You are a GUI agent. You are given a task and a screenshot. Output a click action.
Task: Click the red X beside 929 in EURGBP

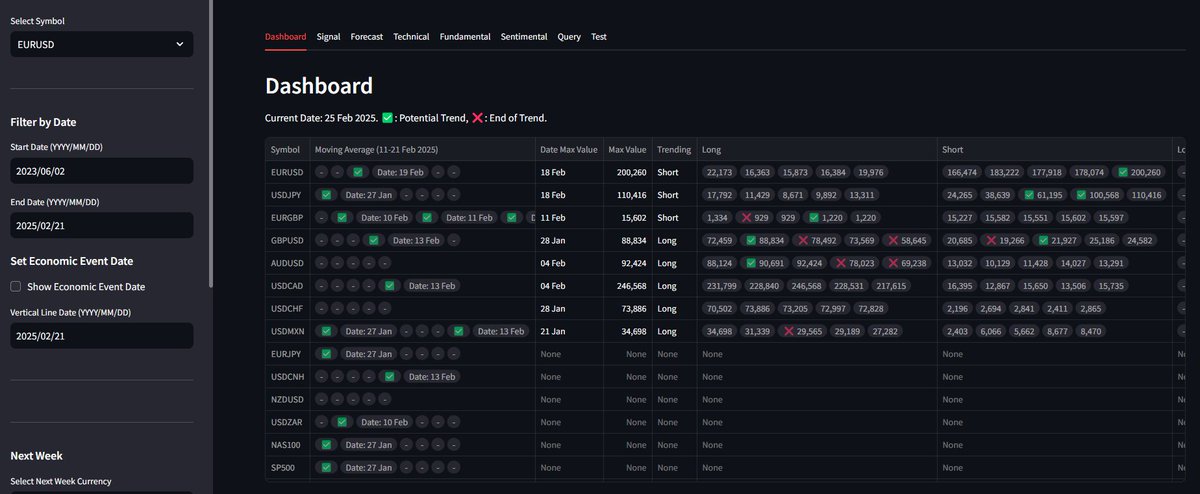point(747,218)
